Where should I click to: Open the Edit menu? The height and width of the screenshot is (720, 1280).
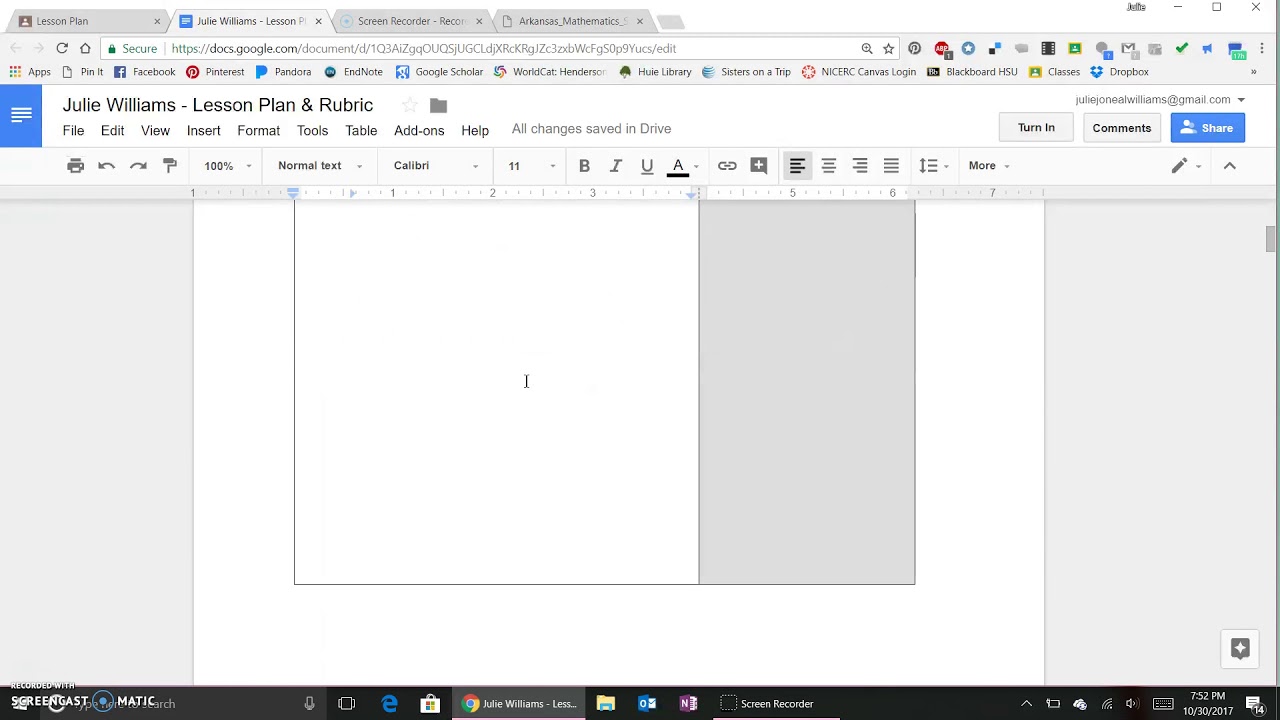[x=112, y=131]
